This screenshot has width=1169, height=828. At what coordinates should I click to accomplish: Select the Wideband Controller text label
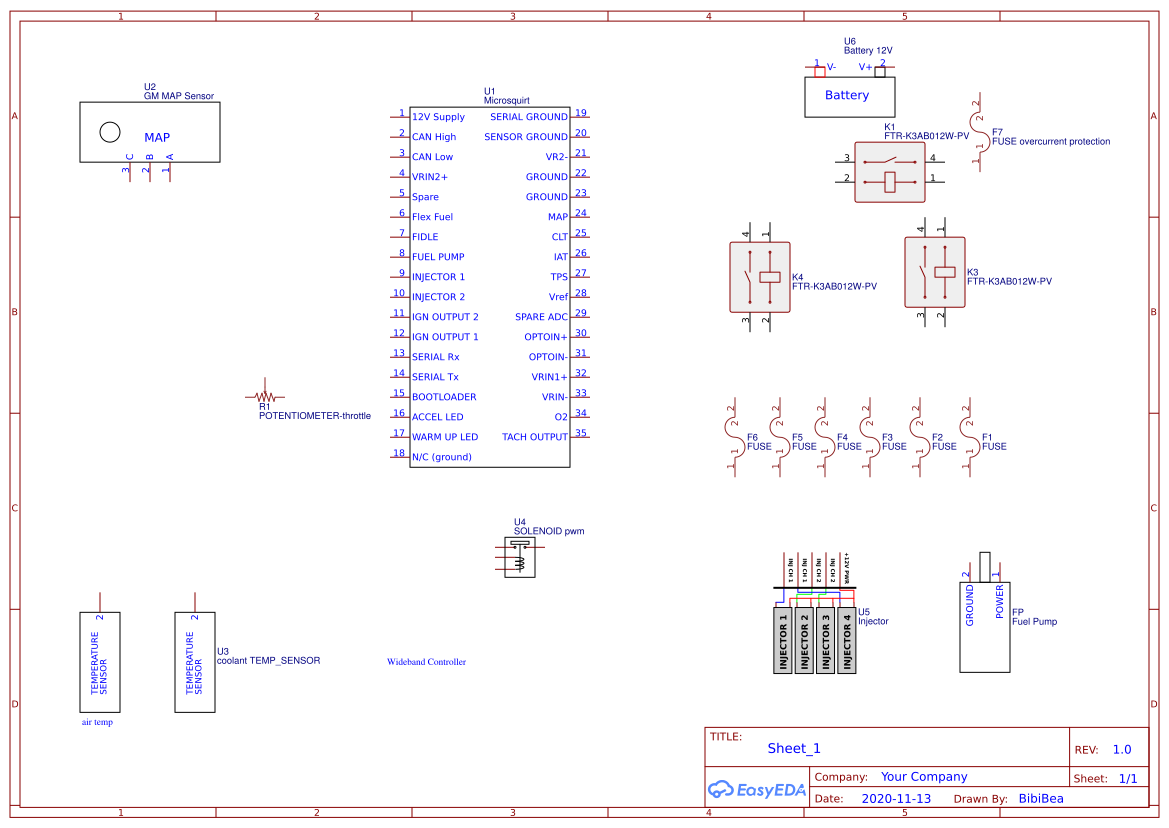[x=425, y=661]
